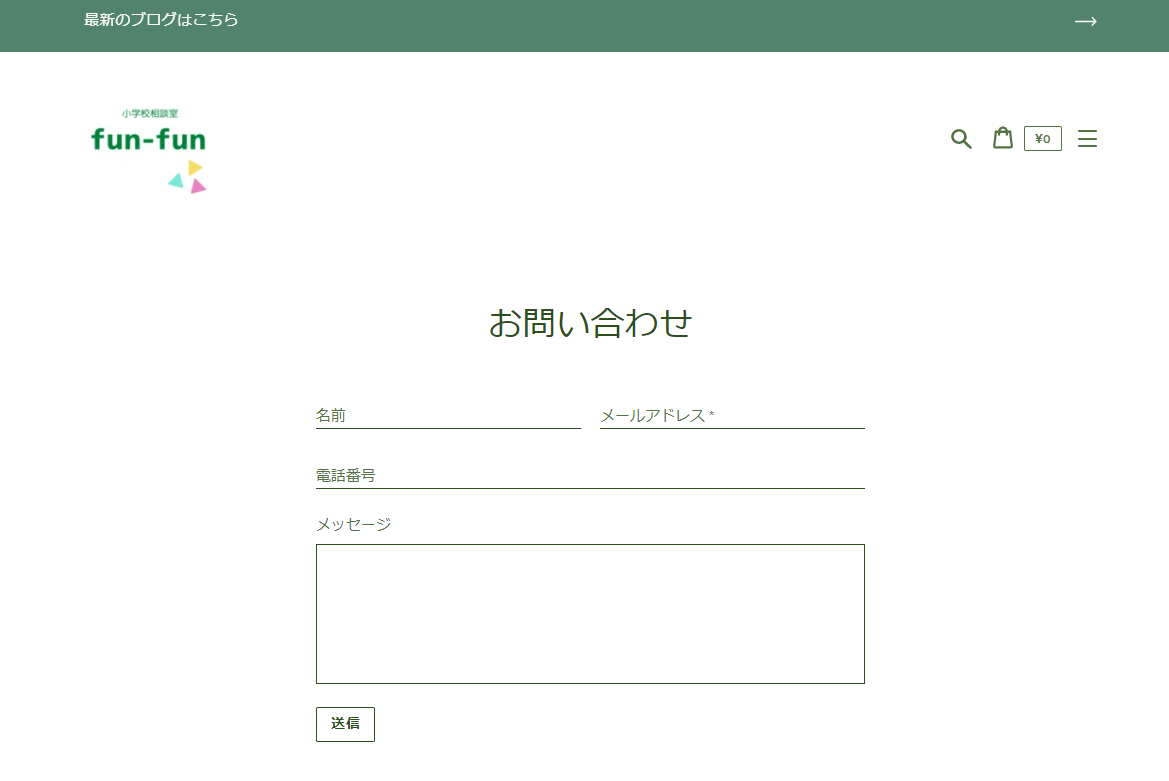1169x781 pixels.
Task: Submit the form with 送信 button
Action: click(345, 724)
